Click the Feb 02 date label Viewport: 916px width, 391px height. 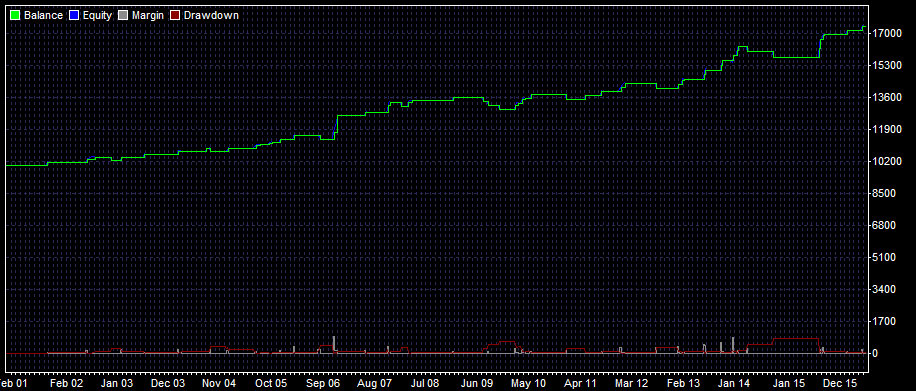coord(66,383)
